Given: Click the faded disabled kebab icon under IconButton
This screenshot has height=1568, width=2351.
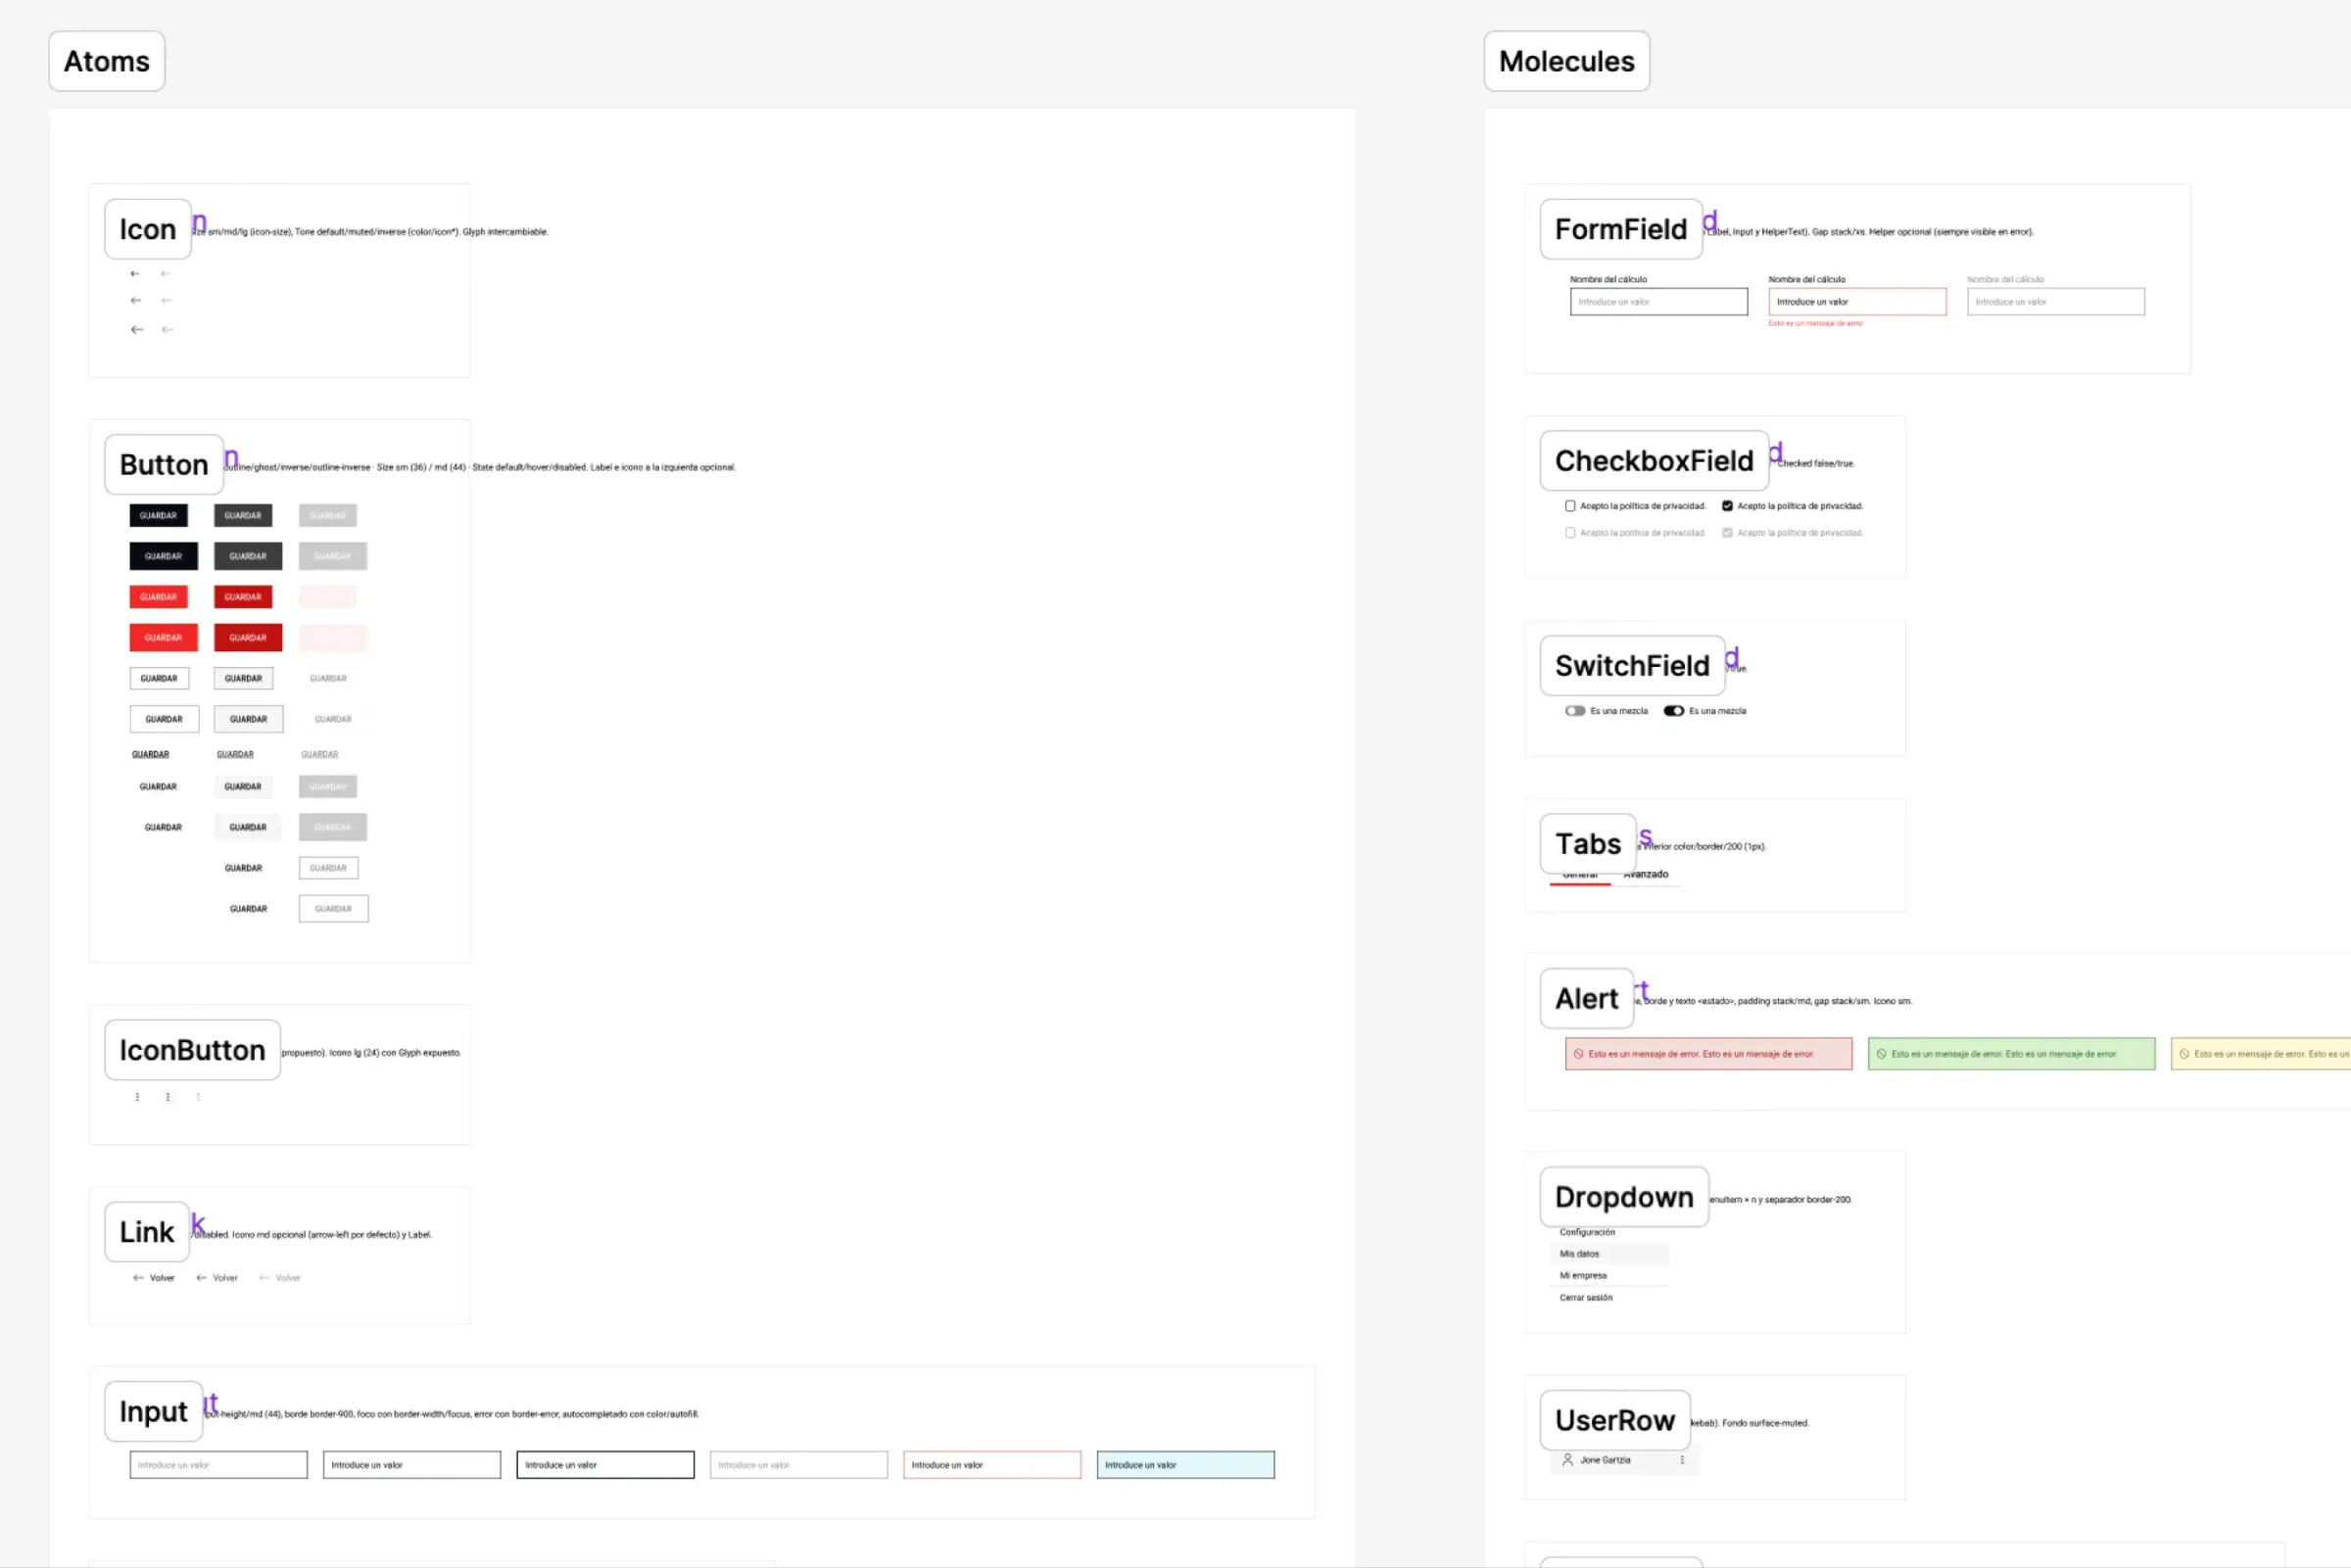Looking at the screenshot, I should (x=198, y=1097).
